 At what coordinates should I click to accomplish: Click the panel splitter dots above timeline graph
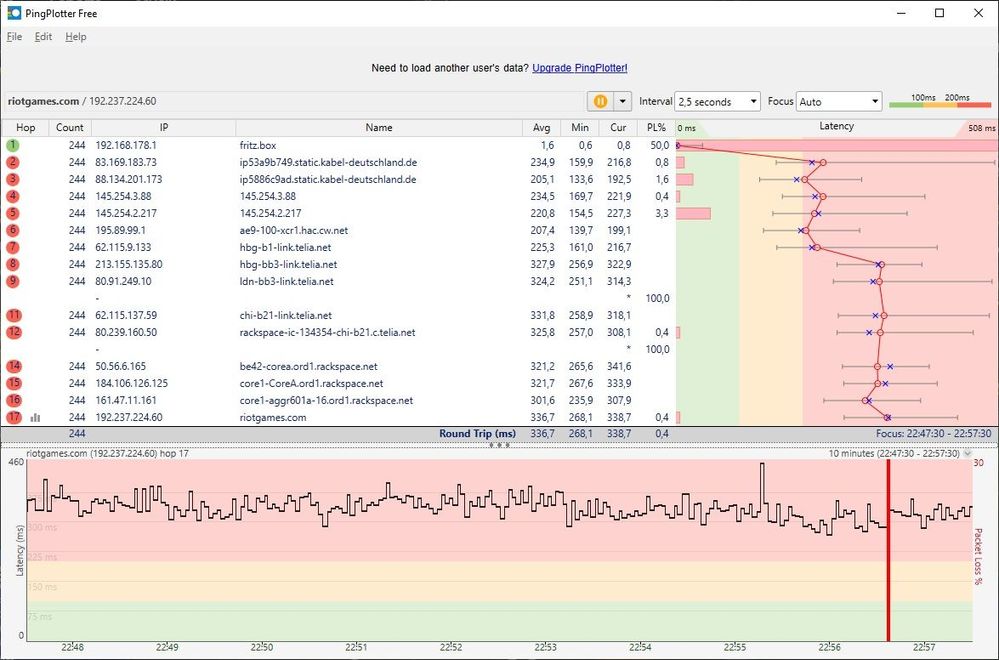pos(499,445)
